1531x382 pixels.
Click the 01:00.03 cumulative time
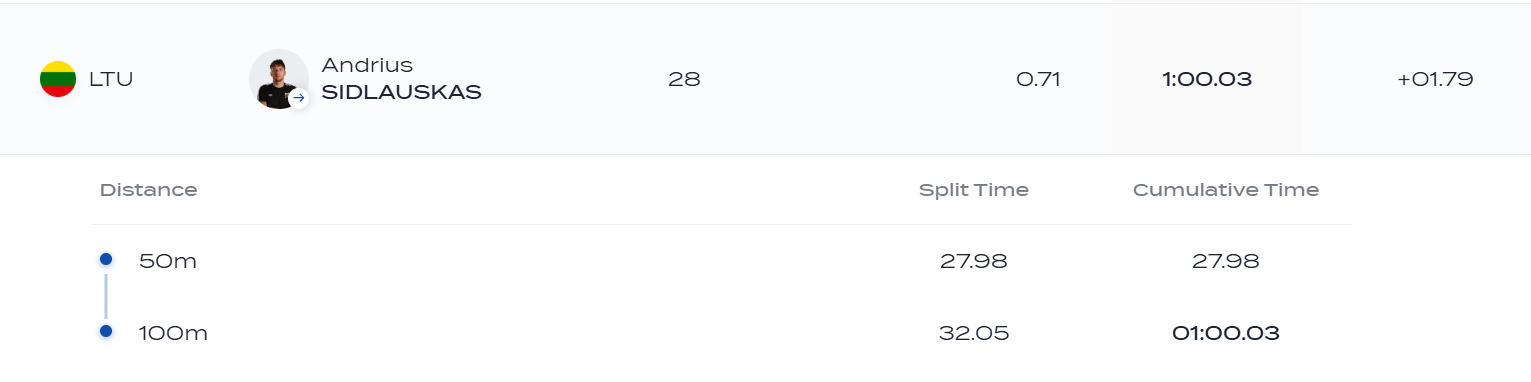pyautogui.click(x=1226, y=334)
